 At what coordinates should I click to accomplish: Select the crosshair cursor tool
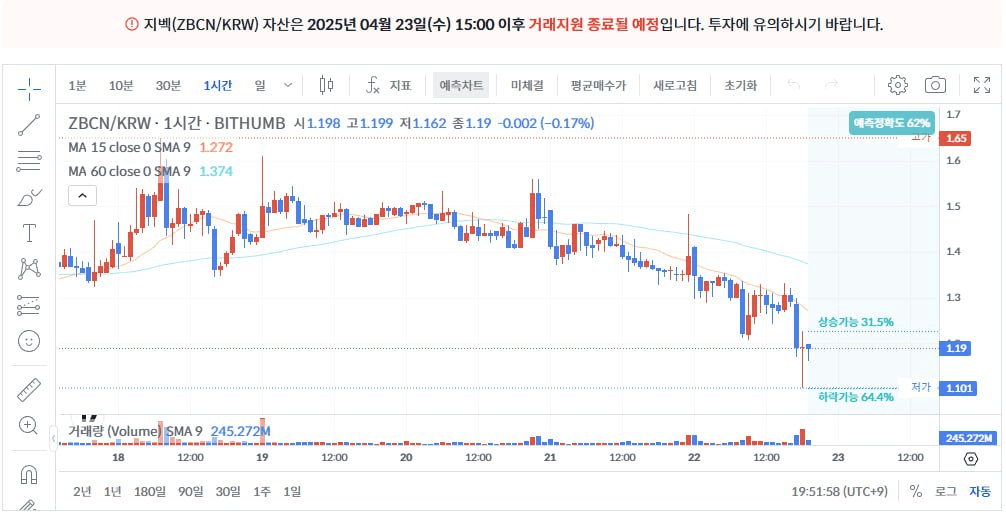[x=29, y=89]
